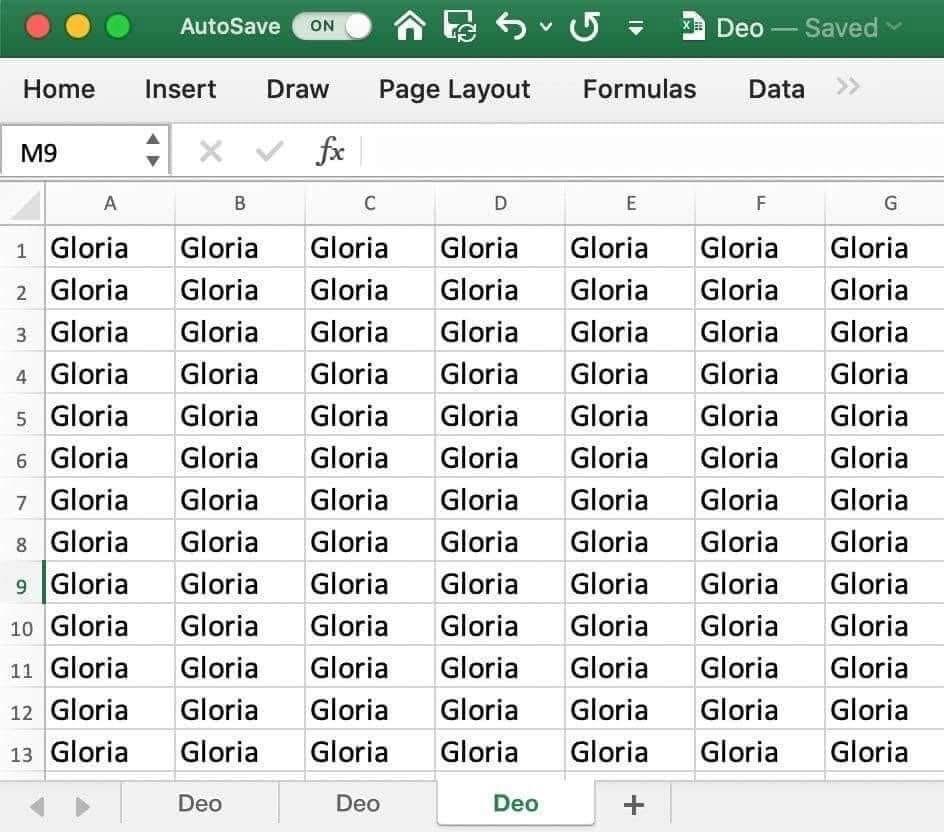Expand hidden ribbon tabs with double chevron

pyautogui.click(x=848, y=87)
